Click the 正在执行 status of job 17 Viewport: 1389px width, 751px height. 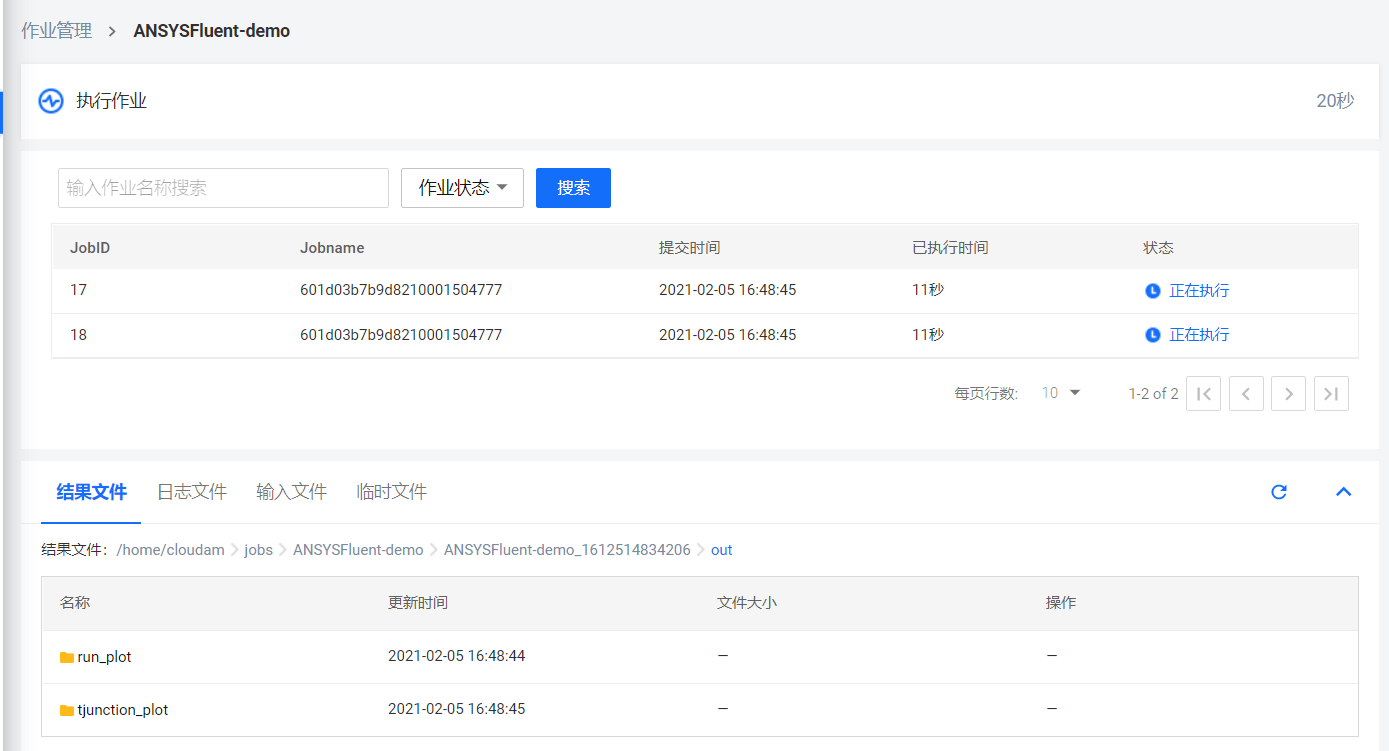point(1199,291)
